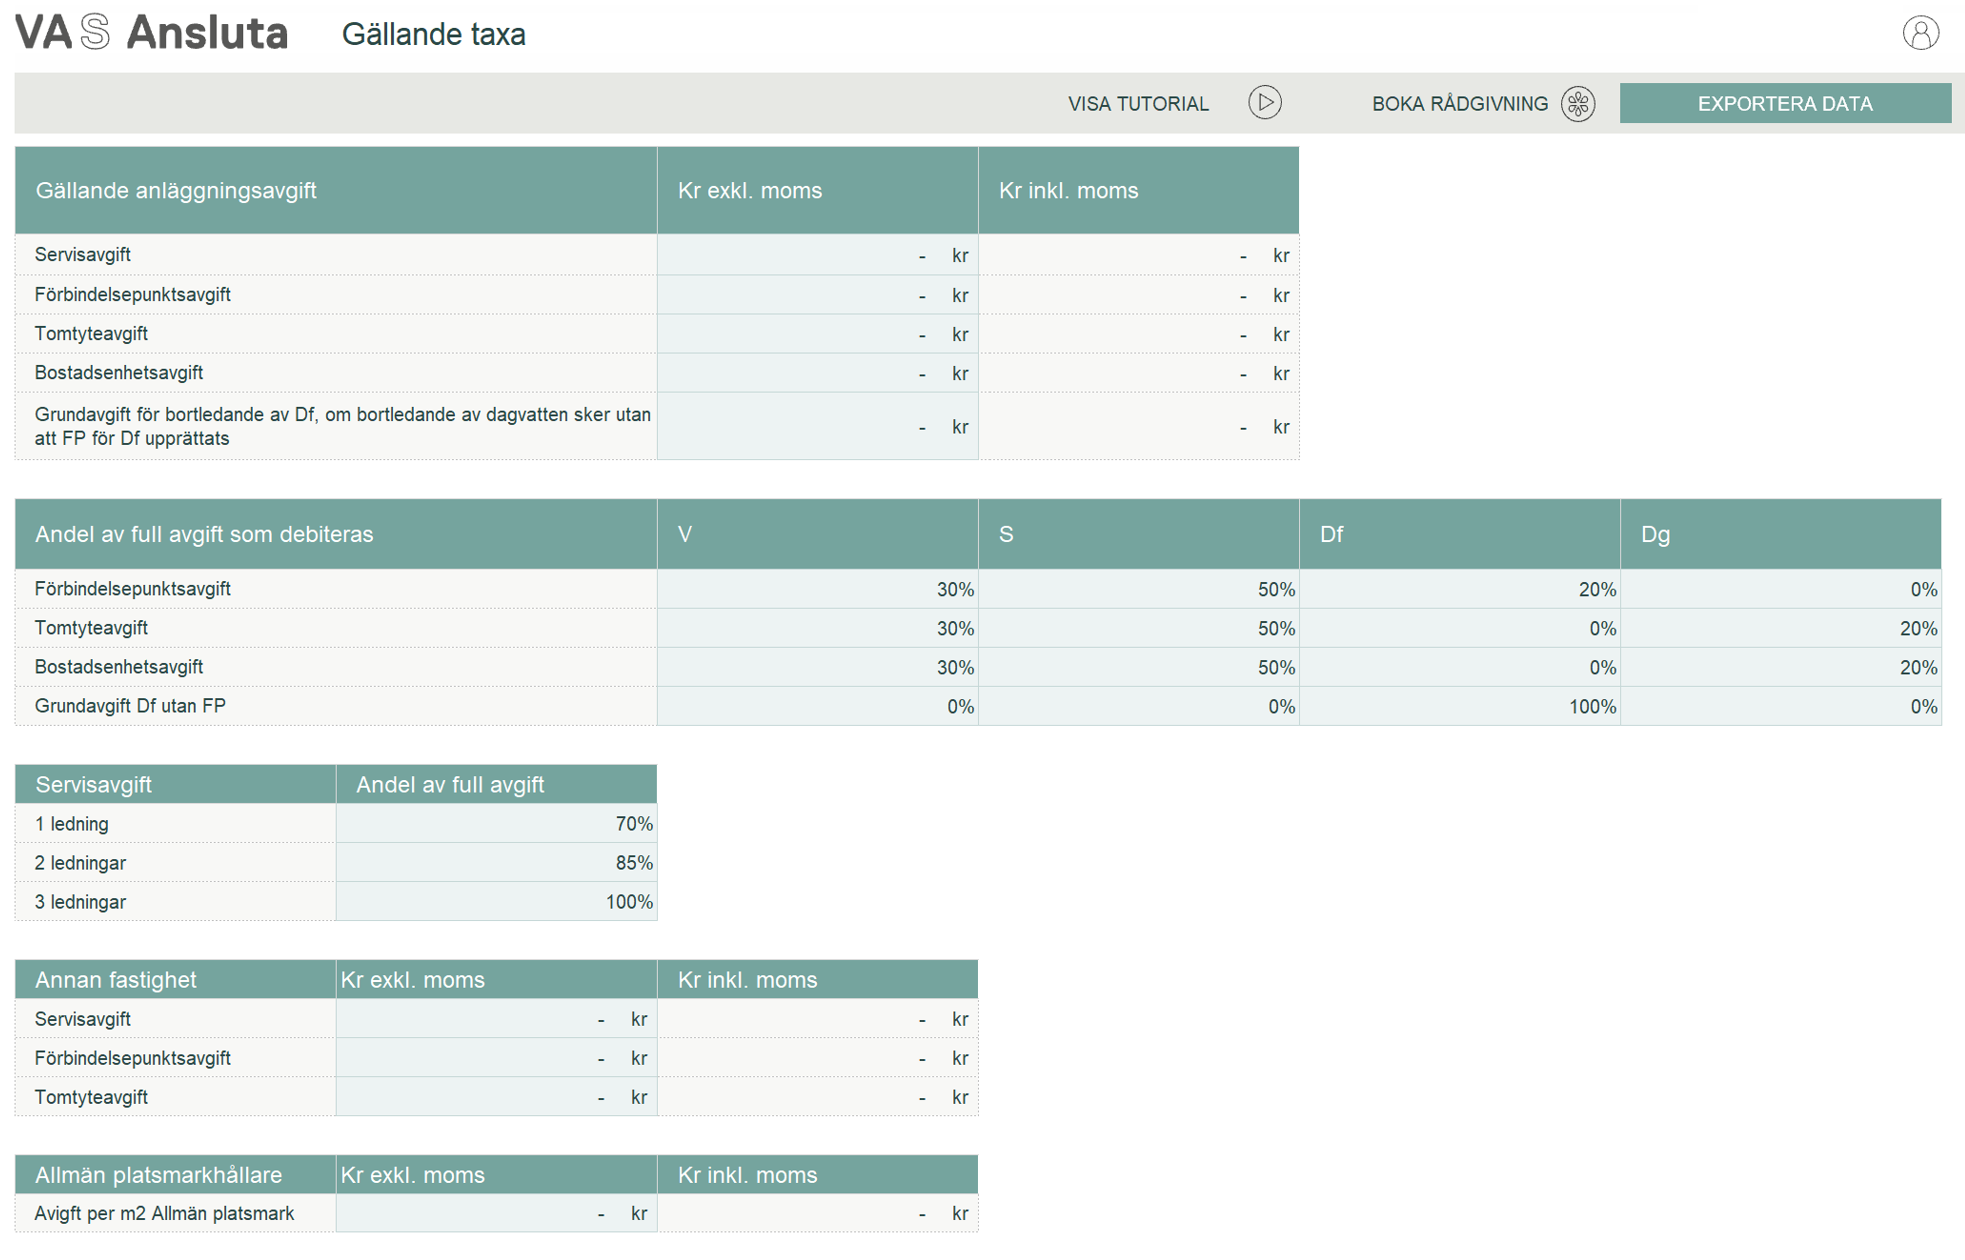Select the Gällande taxa page title
This screenshot has width=1965, height=1260.
click(433, 34)
